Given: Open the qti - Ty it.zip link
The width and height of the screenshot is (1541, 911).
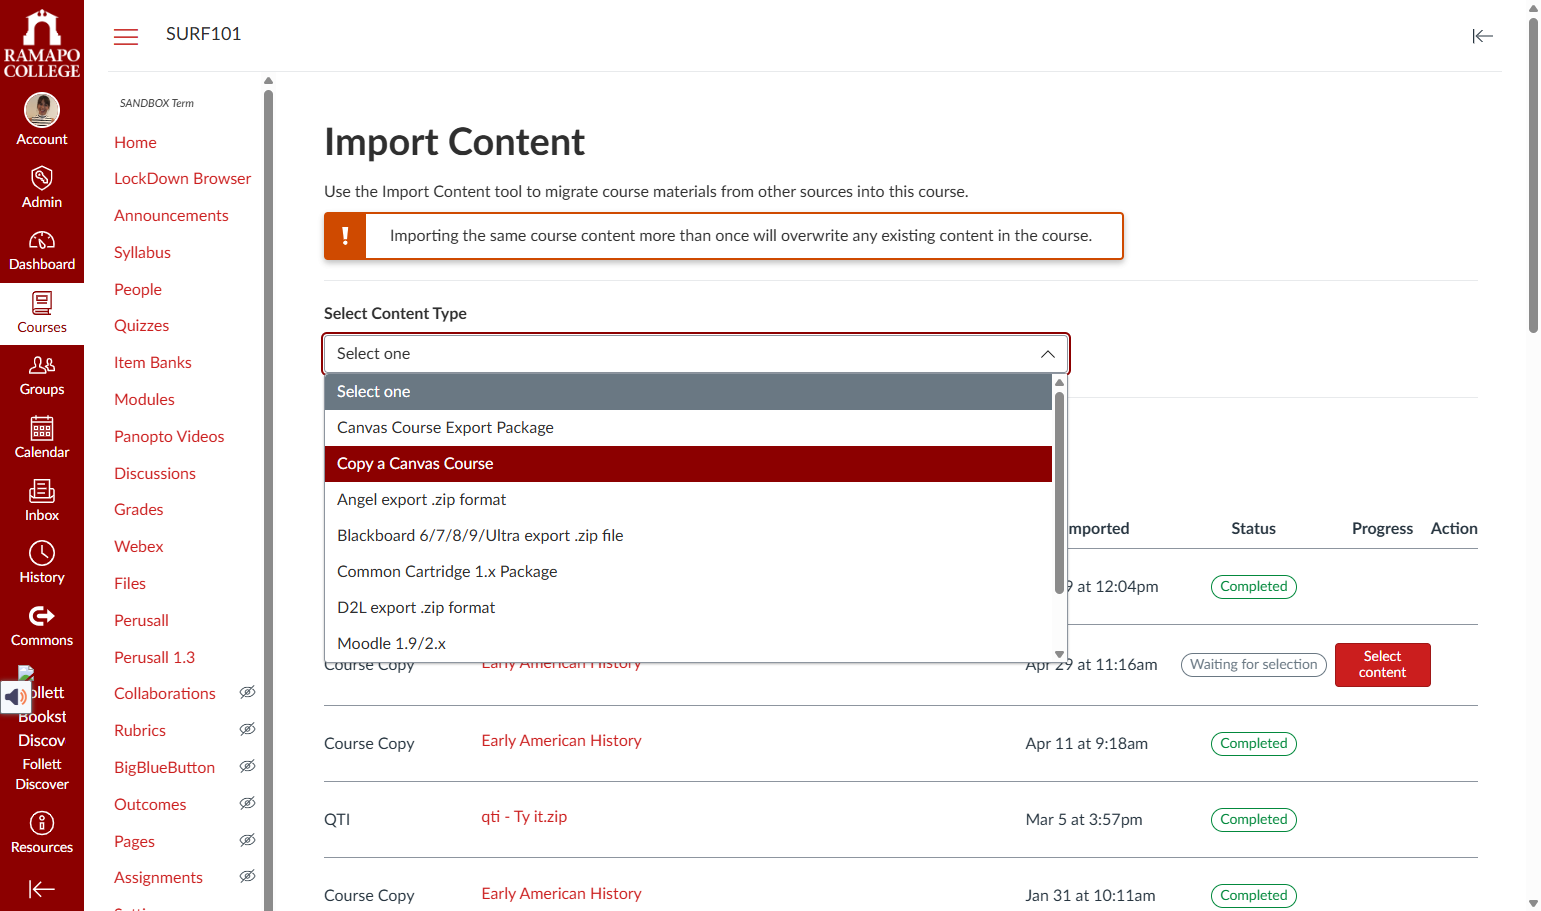Looking at the screenshot, I should 524,816.
